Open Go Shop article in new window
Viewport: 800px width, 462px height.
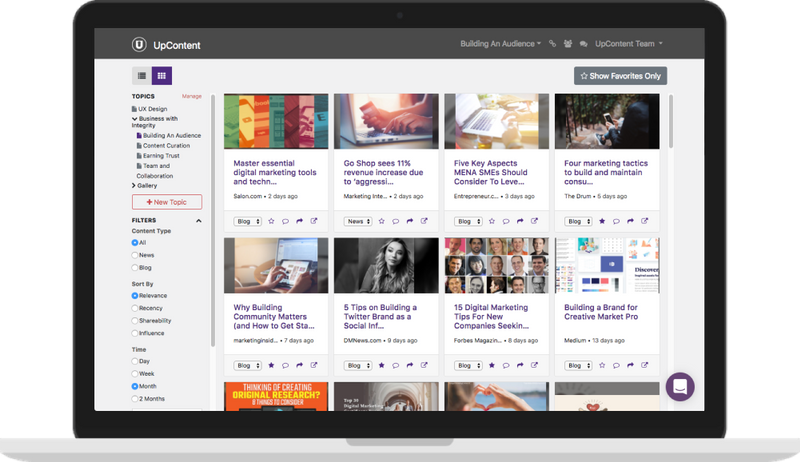tap(424, 221)
